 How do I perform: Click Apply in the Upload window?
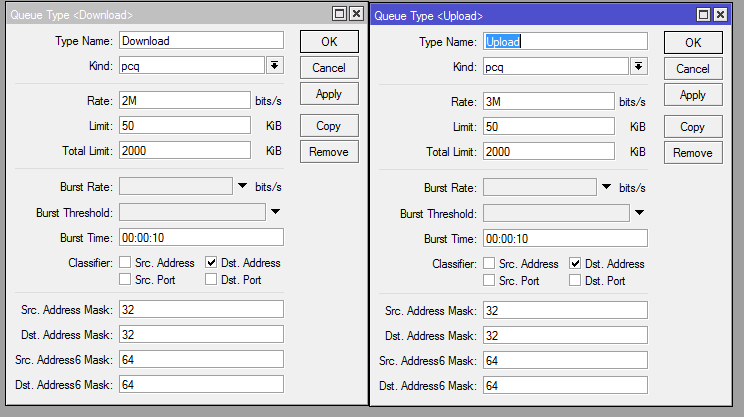click(693, 95)
